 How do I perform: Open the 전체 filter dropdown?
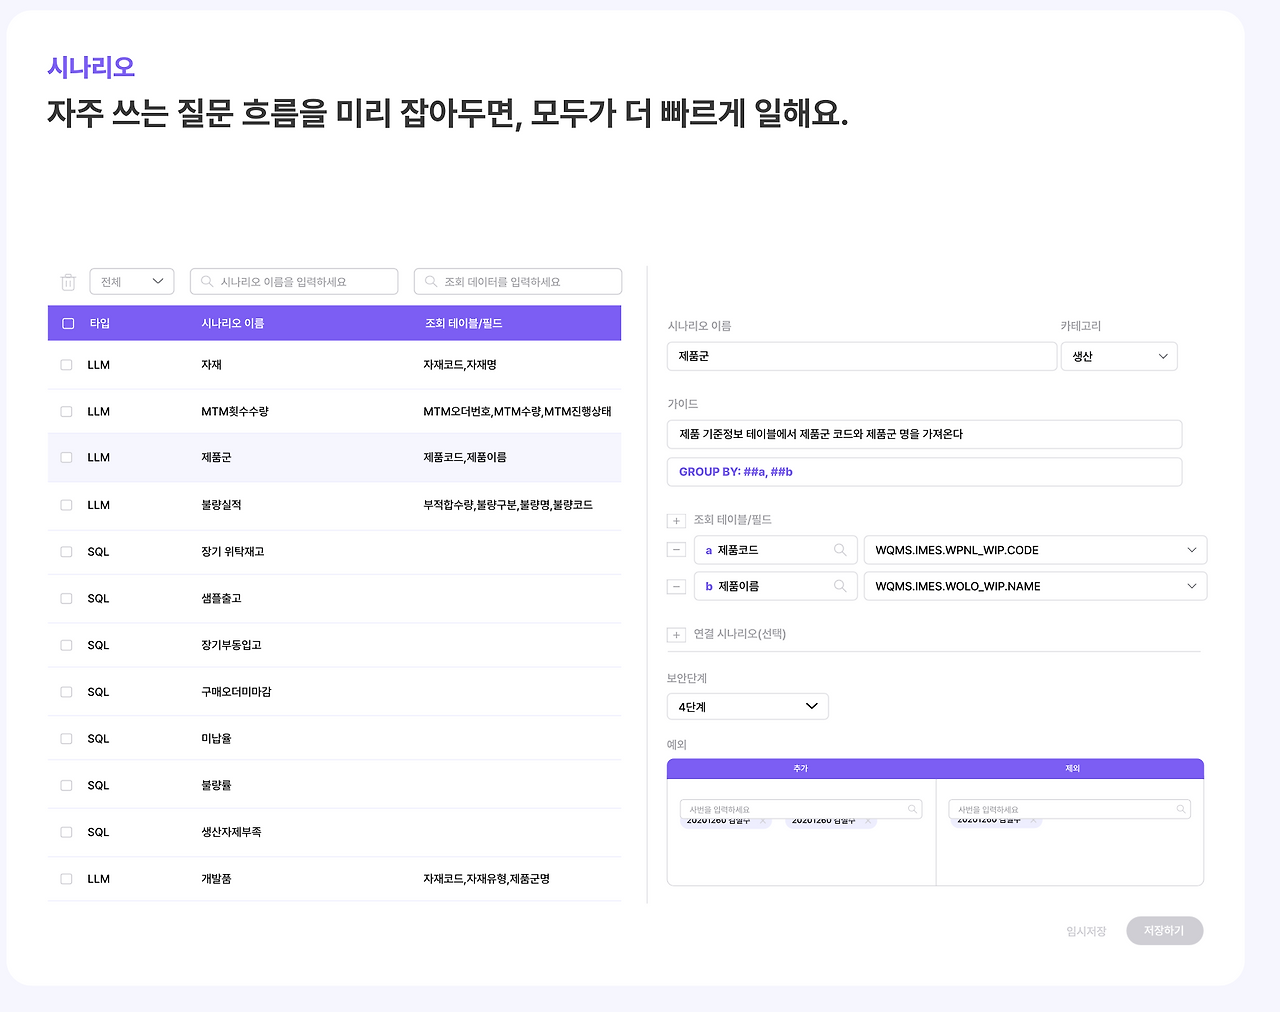click(x=131, y=281)
